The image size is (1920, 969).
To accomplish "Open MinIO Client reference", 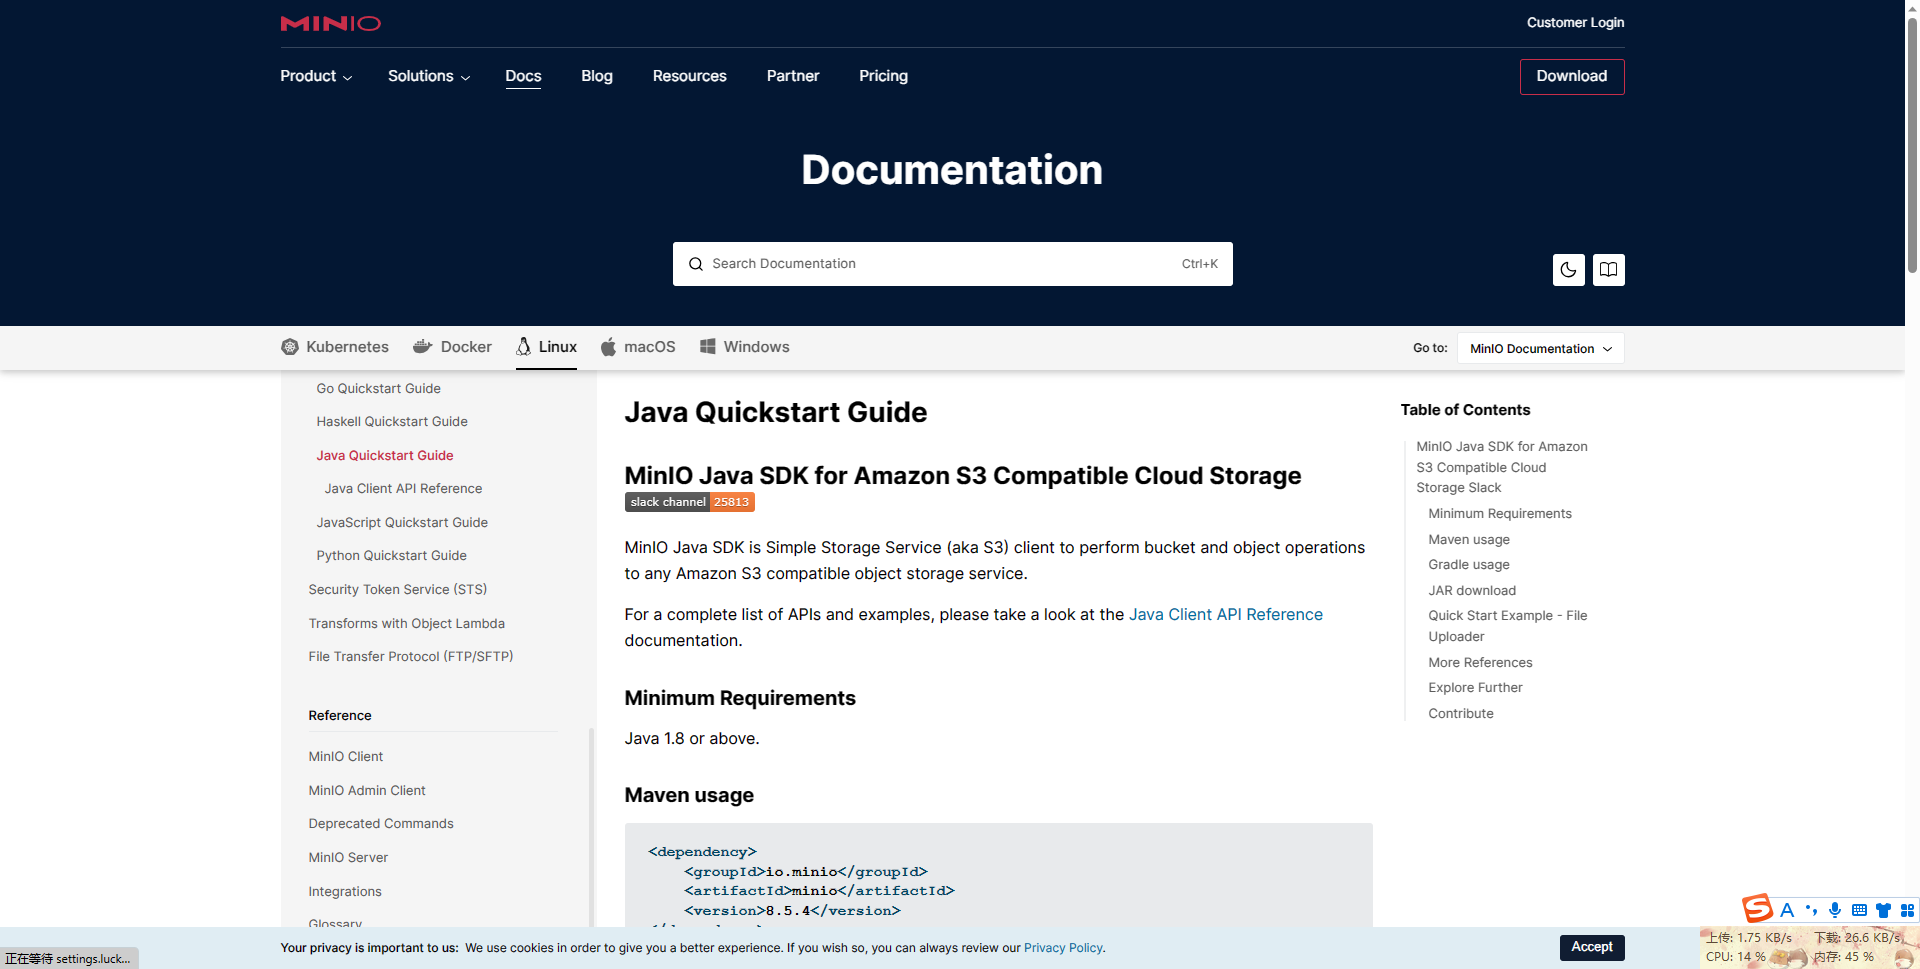I will click(346, 757).
